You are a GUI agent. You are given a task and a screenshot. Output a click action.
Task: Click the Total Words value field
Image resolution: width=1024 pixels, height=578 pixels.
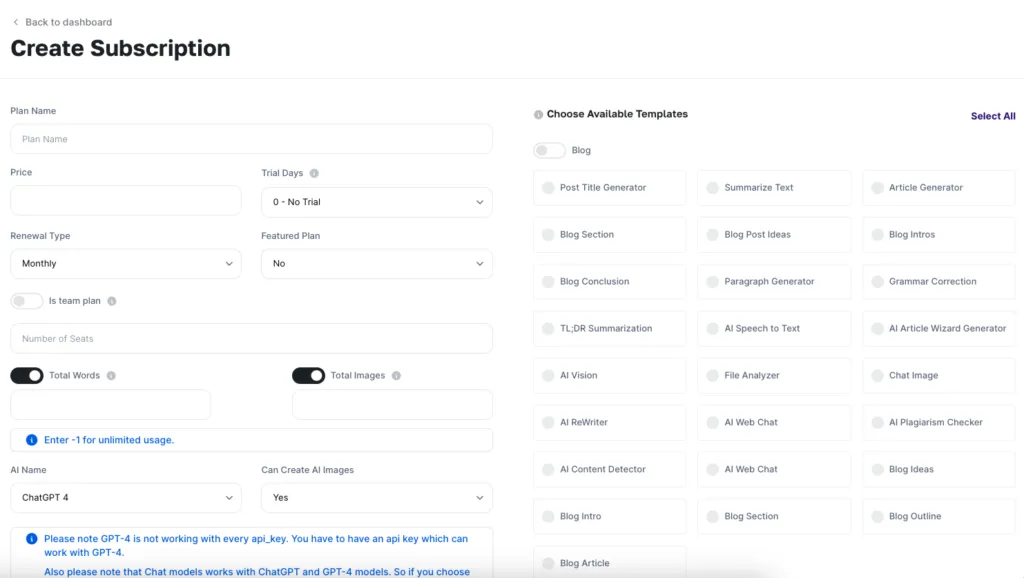click(x=110, y=405)
